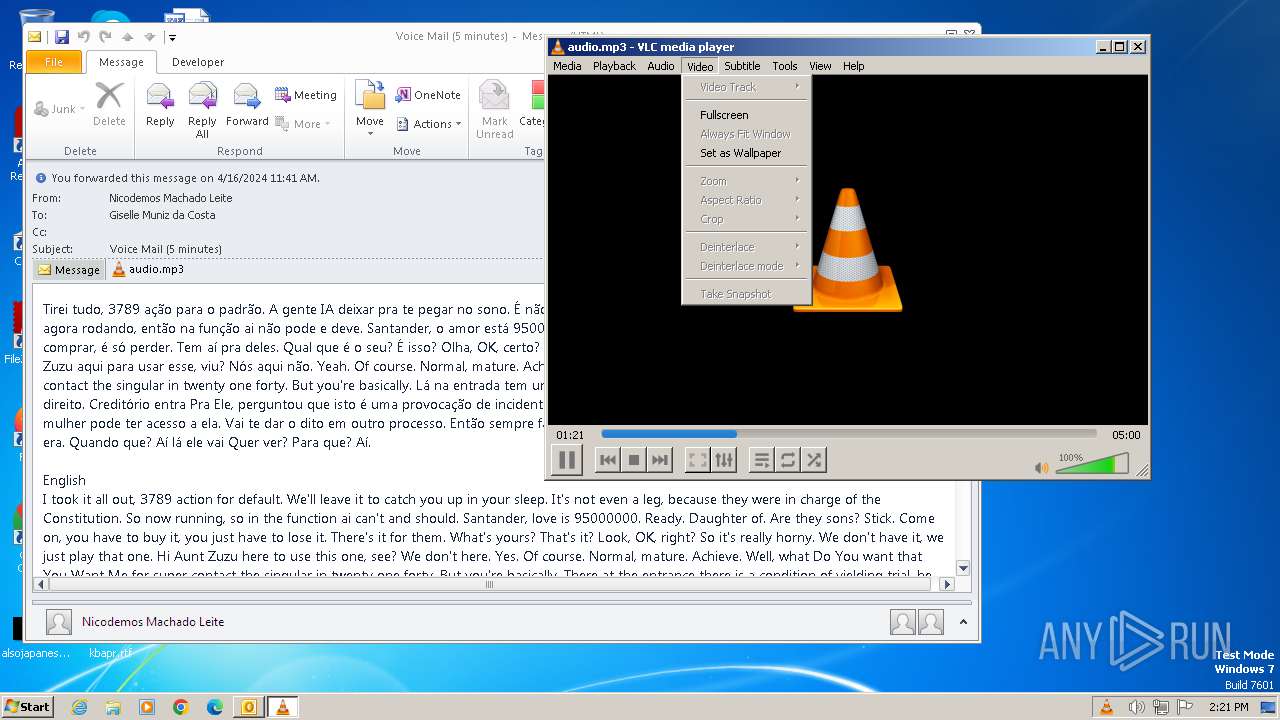Image resolution: width=1280 pixels, height=720 pixels.
Task: Pause playback in VLC
Action: pyautogui.click(x=566, y=460)
